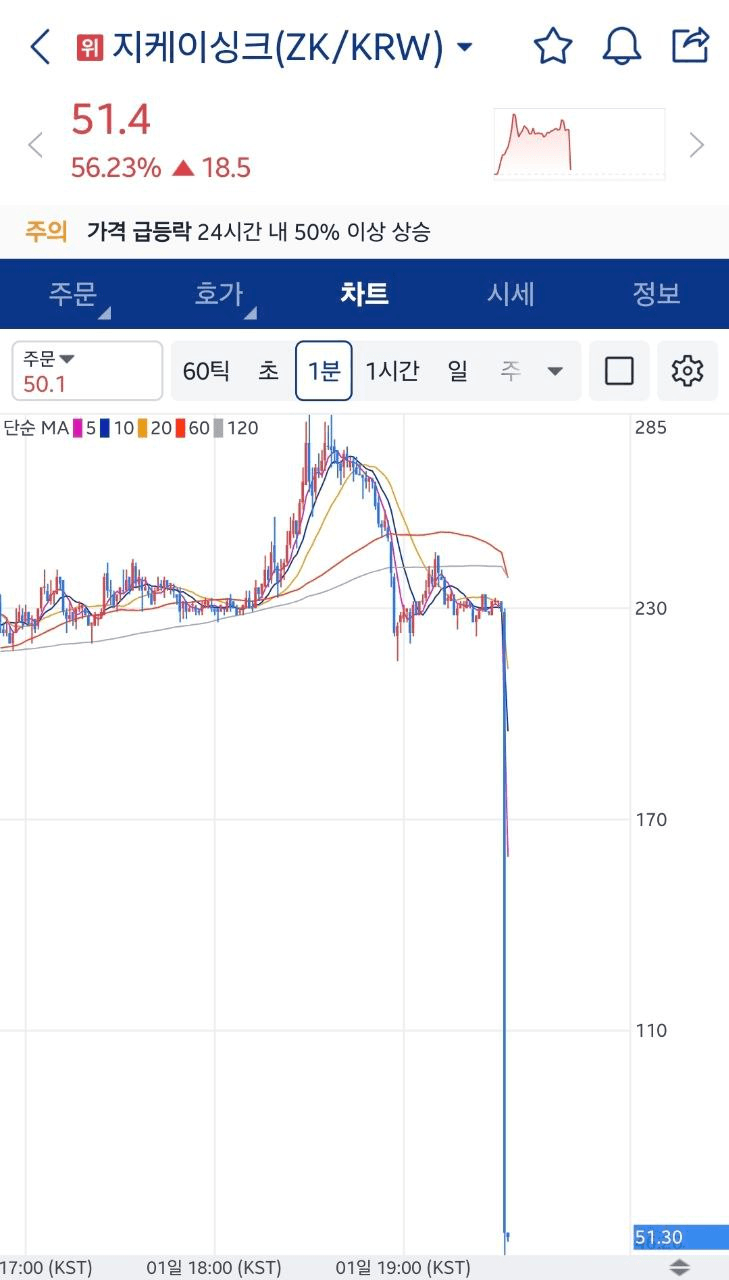Open the 주문 price dropdown
Screen dimensions: 729x1280
(87, 371)
